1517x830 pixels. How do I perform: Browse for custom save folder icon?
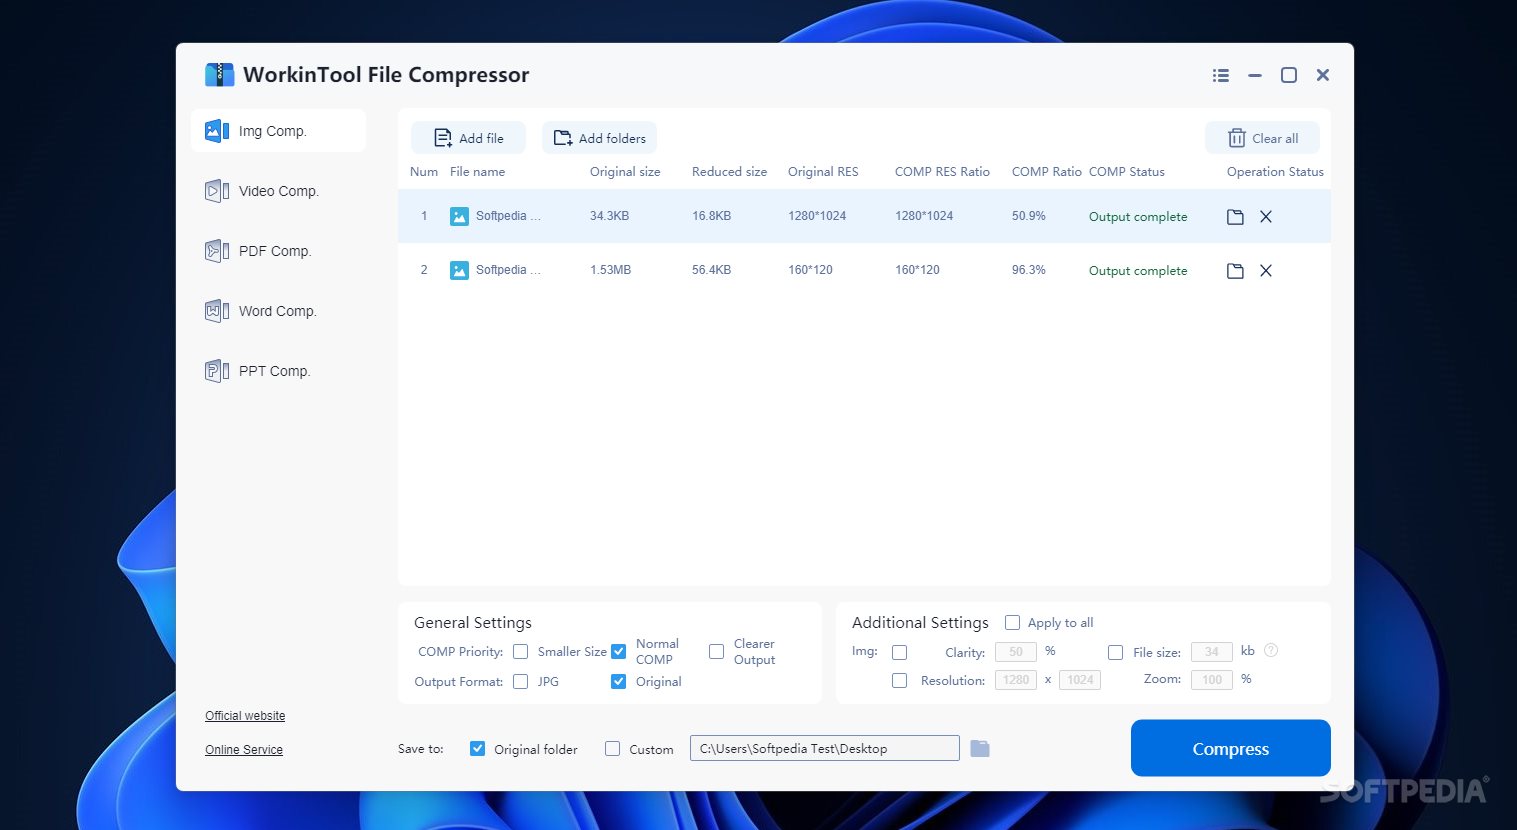[980, 748]
